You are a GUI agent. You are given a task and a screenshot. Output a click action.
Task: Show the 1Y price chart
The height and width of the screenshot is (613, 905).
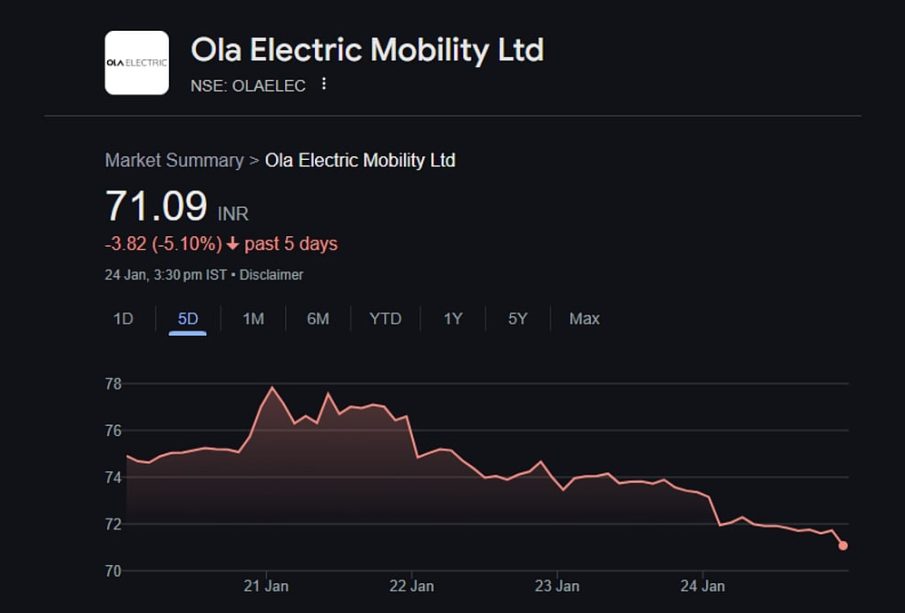pos(453,319)
